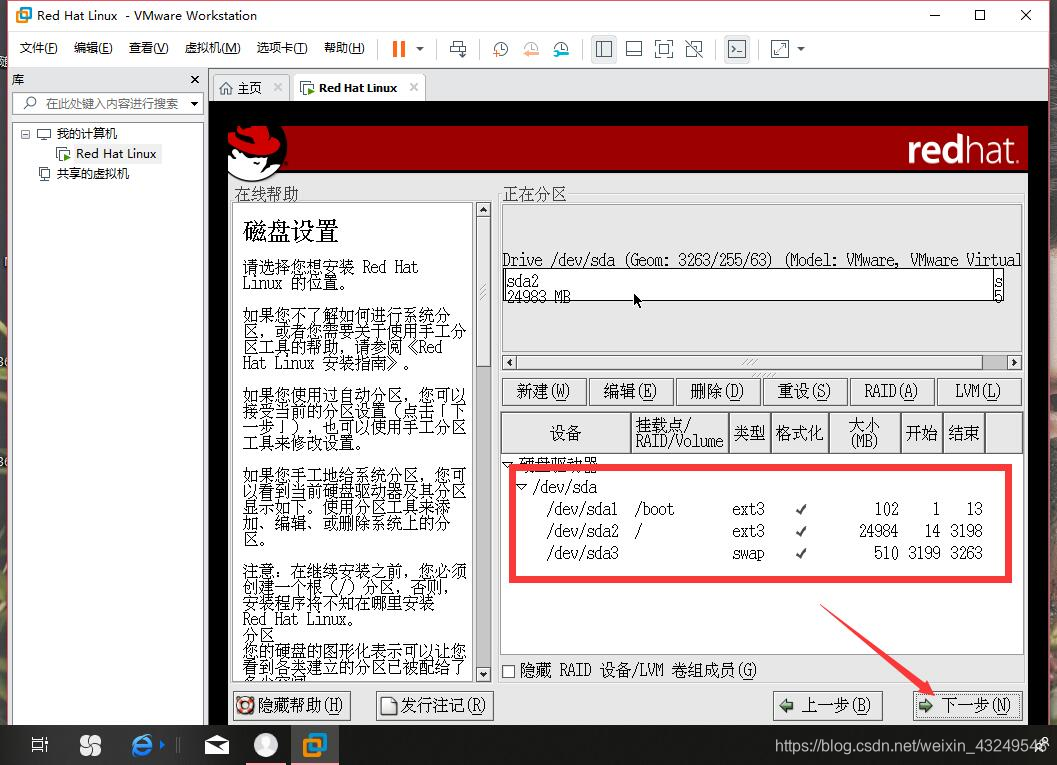Proceed with 下一步(N) button
Screen dimensions: 1057x765
pos(968,706)
